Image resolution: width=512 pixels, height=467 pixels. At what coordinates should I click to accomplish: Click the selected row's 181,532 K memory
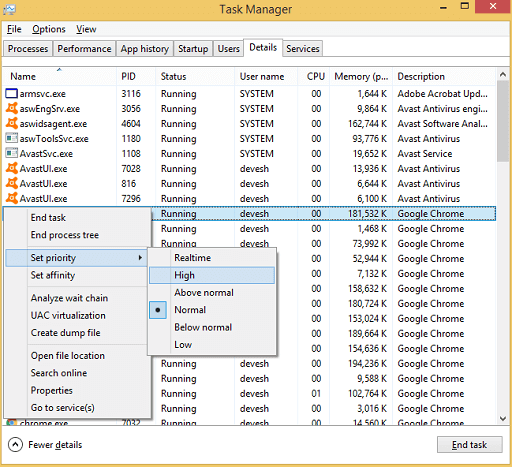tap(367, 213)
